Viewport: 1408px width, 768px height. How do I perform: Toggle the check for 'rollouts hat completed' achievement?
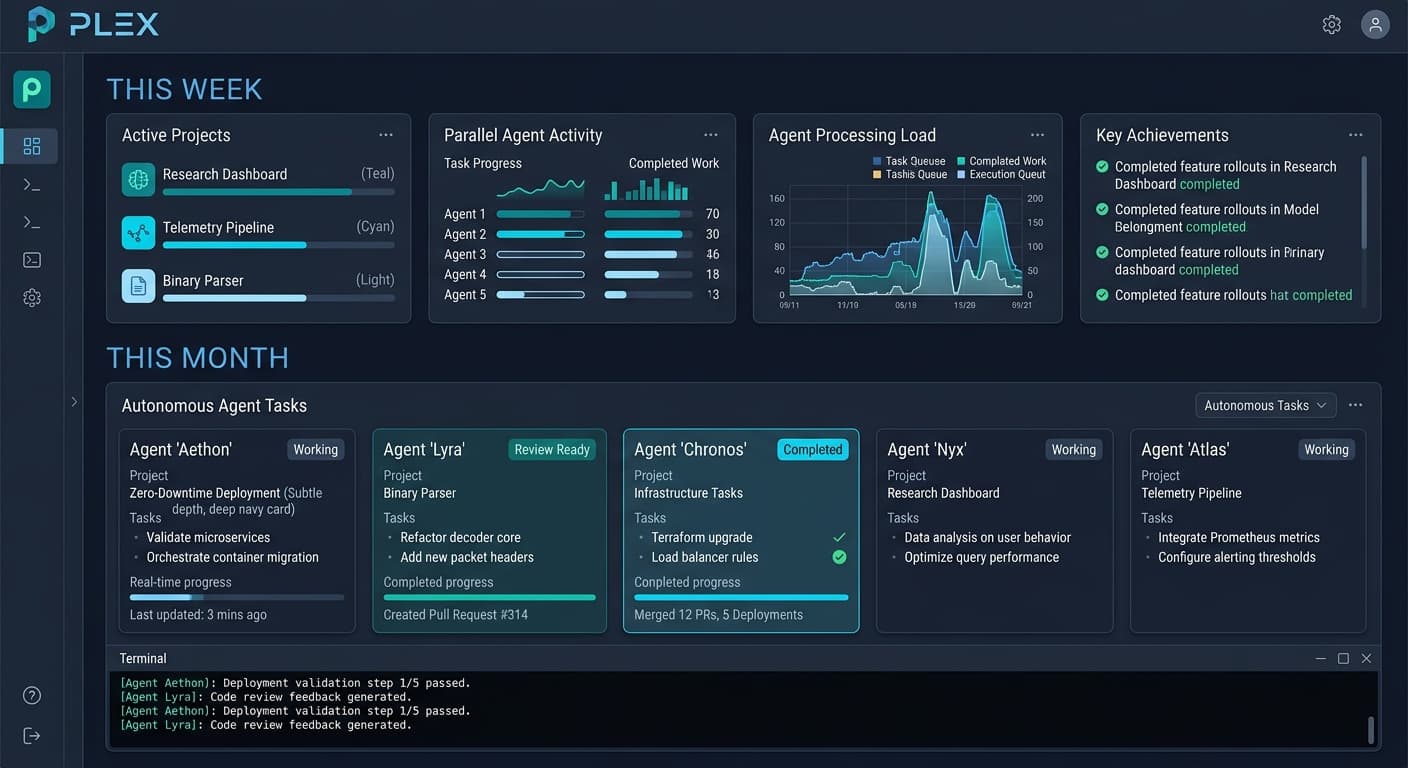tap(1102, 295)
